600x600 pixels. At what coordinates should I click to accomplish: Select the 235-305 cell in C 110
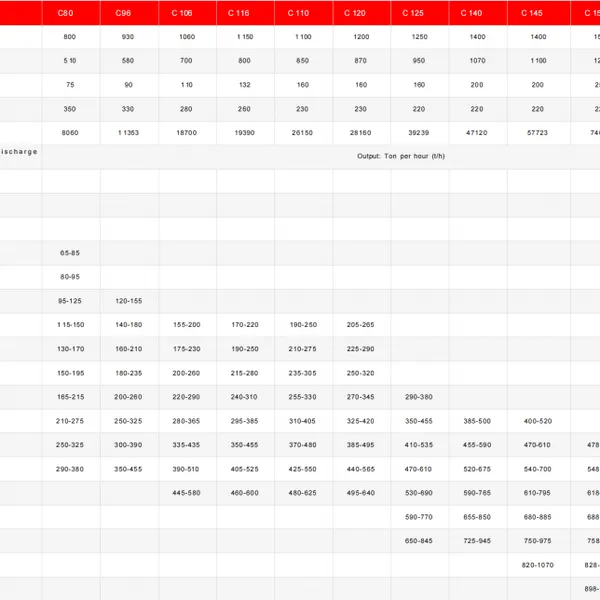302,373
